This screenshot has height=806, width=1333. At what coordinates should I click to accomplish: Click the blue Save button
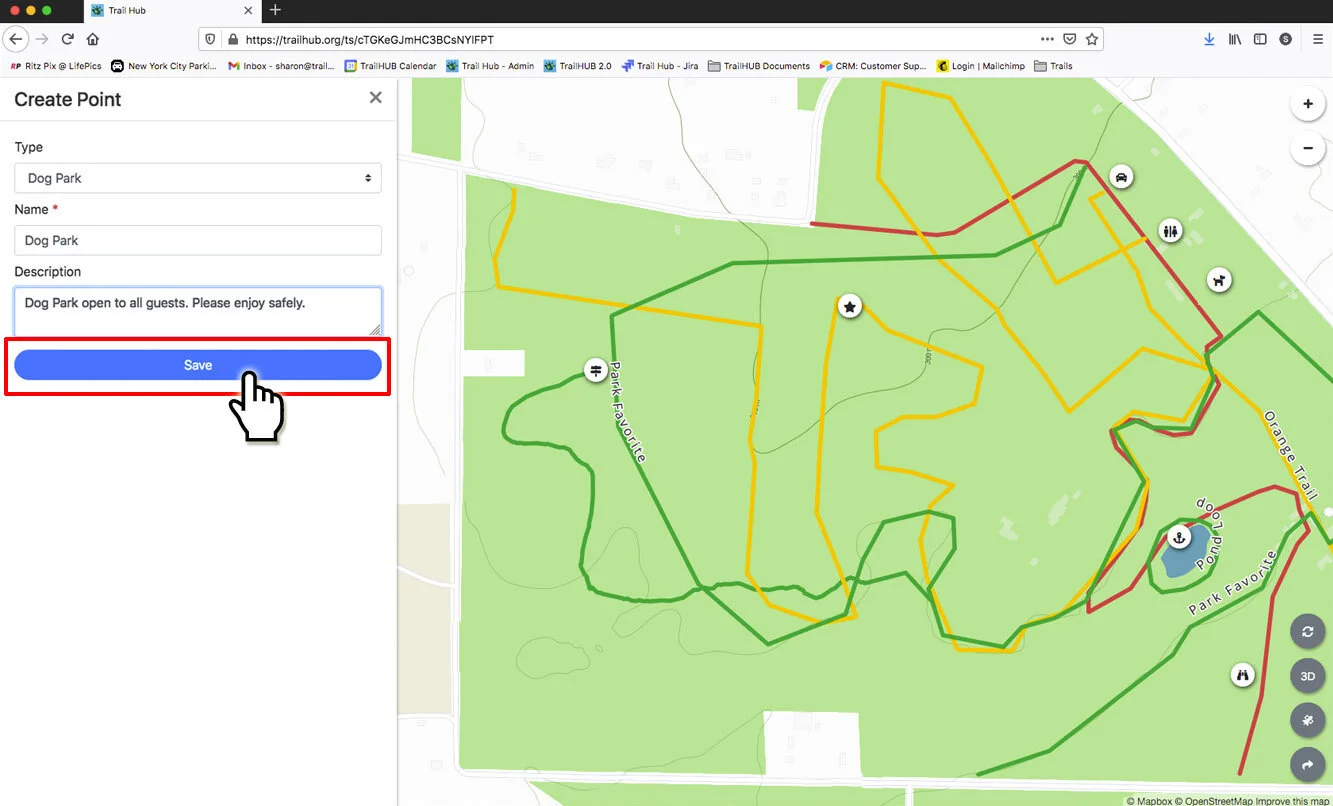198,365
